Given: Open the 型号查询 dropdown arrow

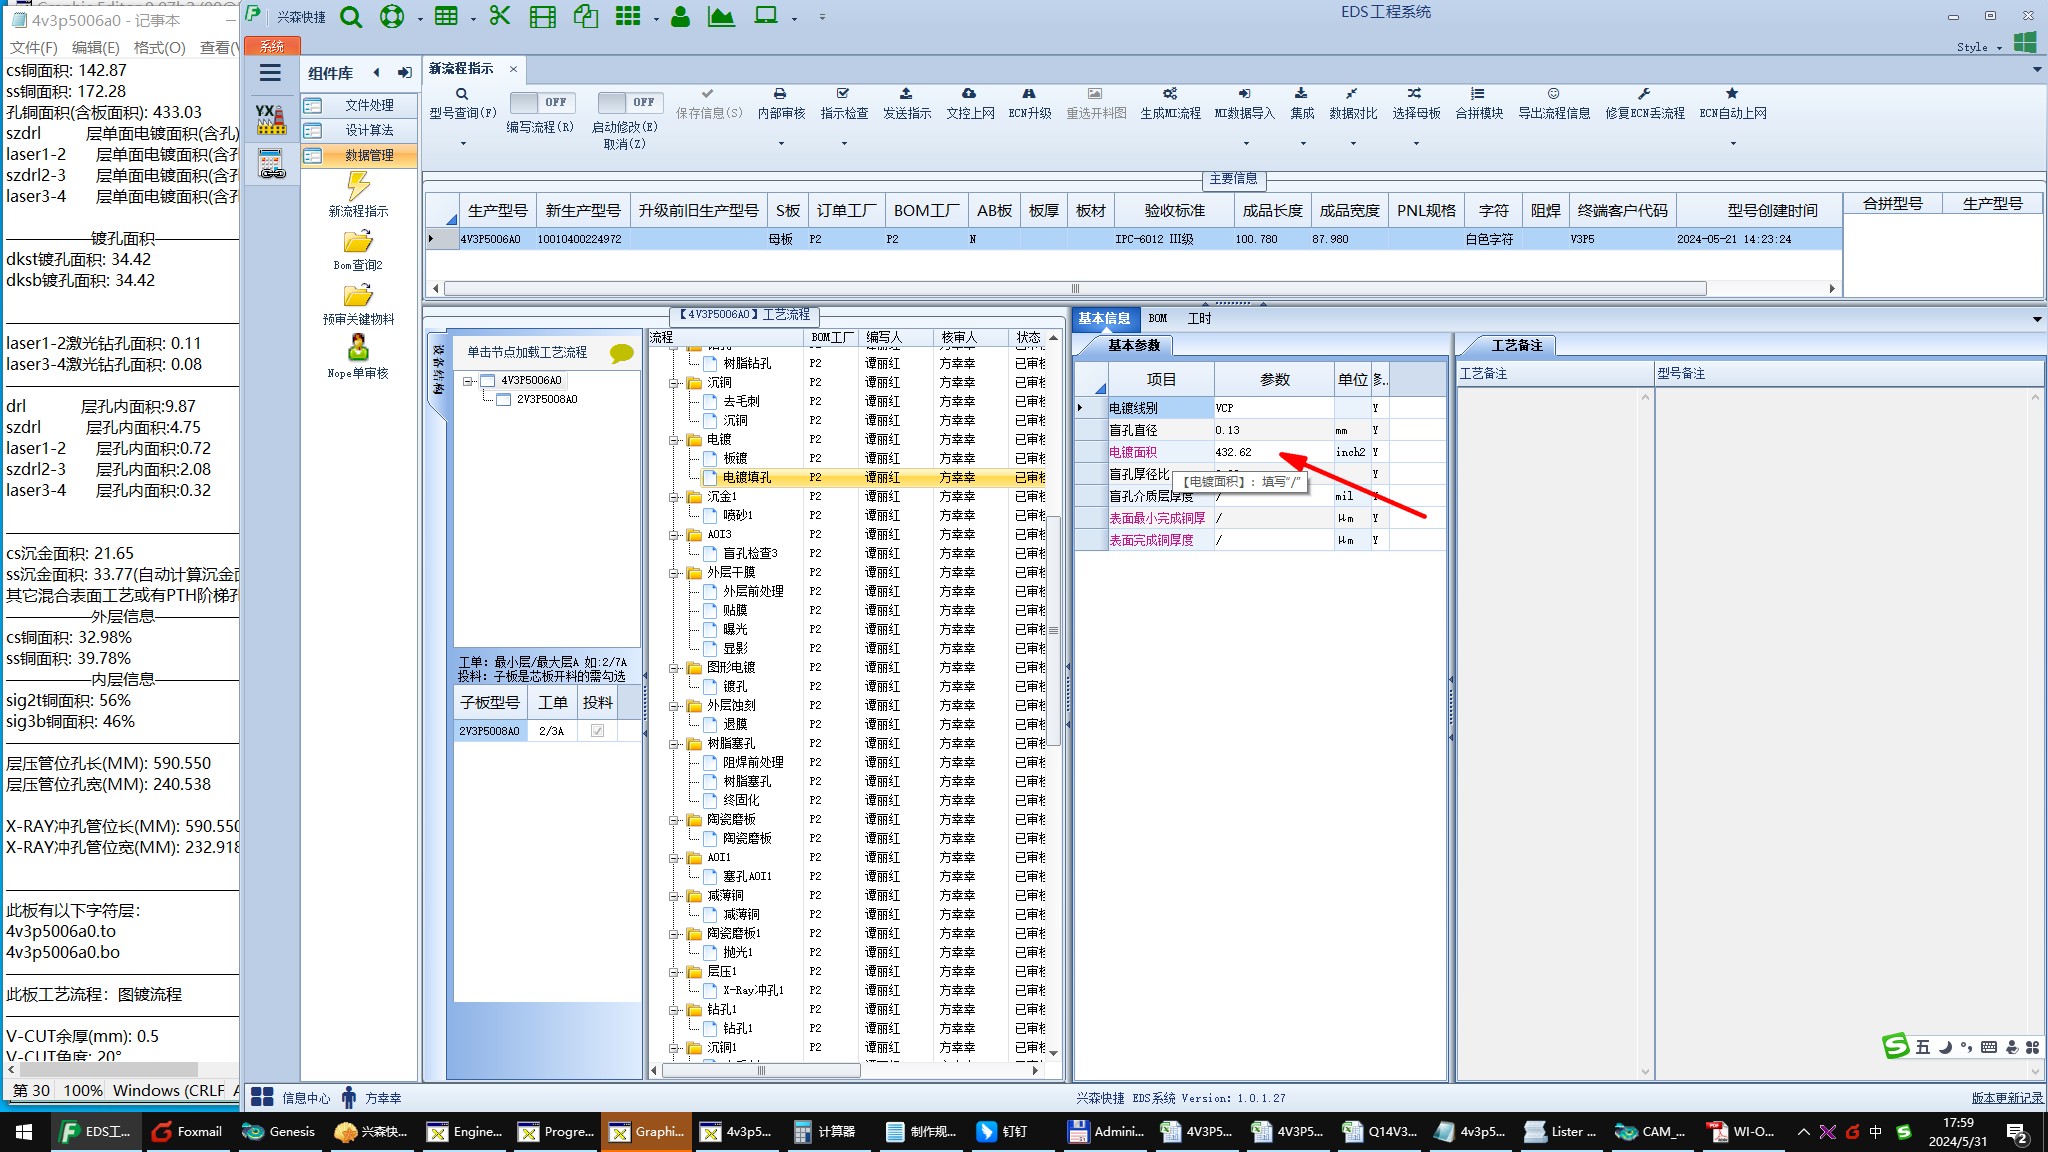Looking at the screenshot, I should (463, 144).
